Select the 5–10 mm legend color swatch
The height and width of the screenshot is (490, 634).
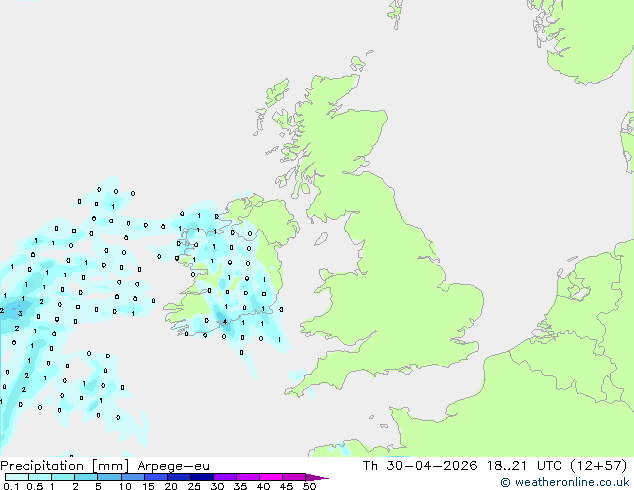[109, 477]
